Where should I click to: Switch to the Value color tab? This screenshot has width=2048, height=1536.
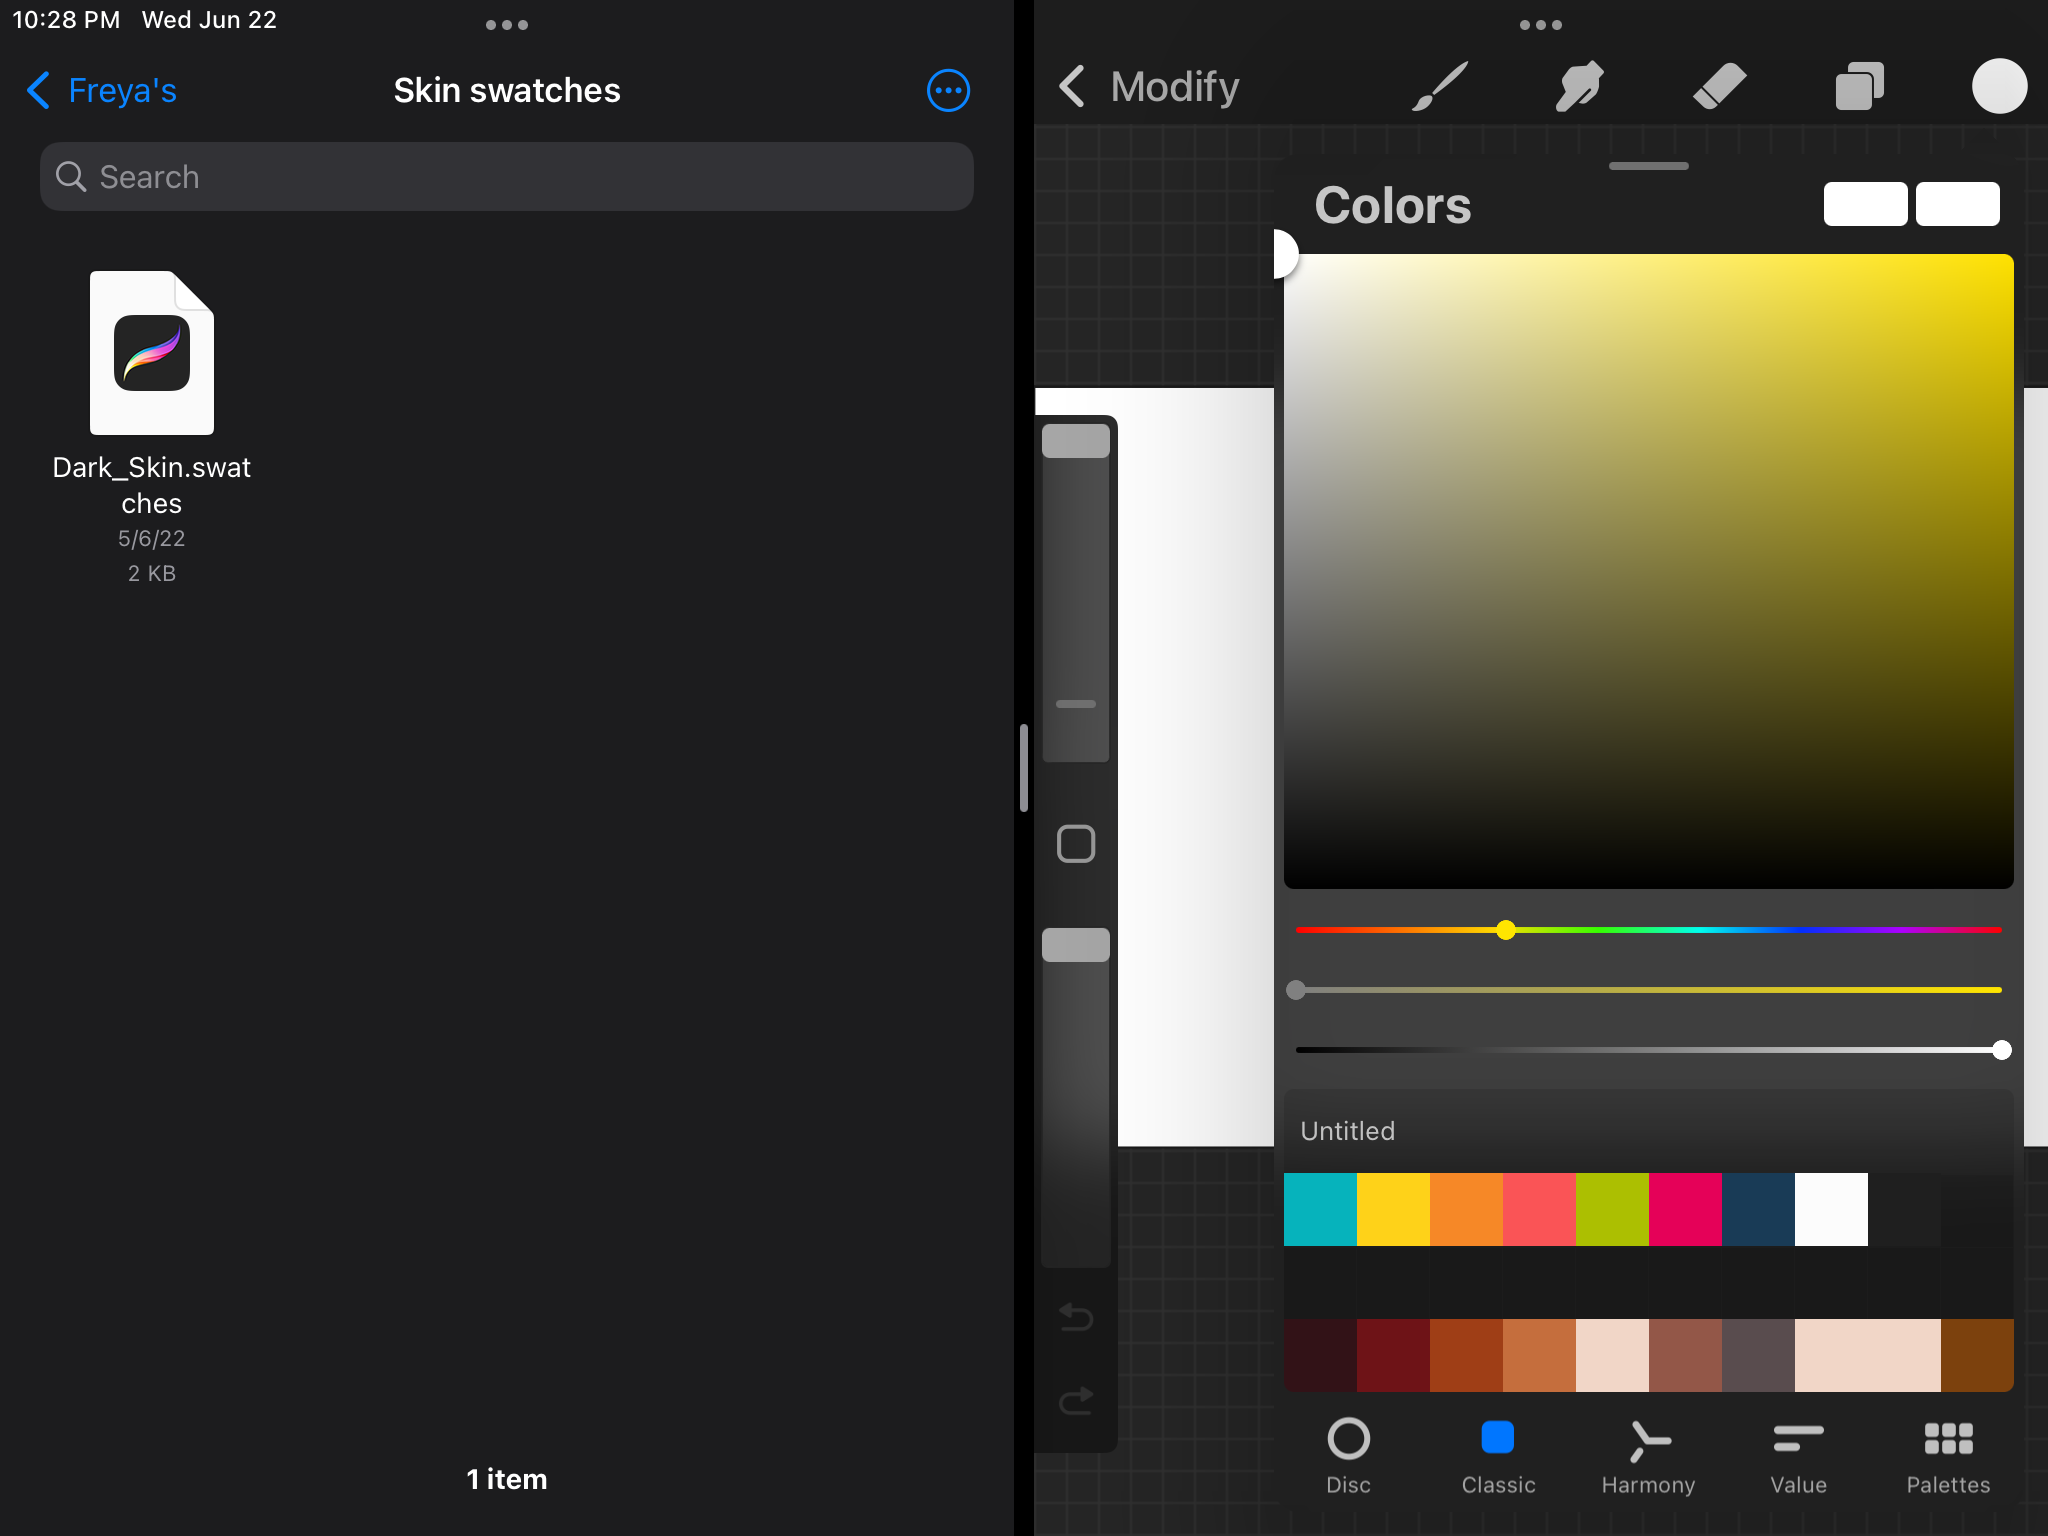tap(1798, 1455)
